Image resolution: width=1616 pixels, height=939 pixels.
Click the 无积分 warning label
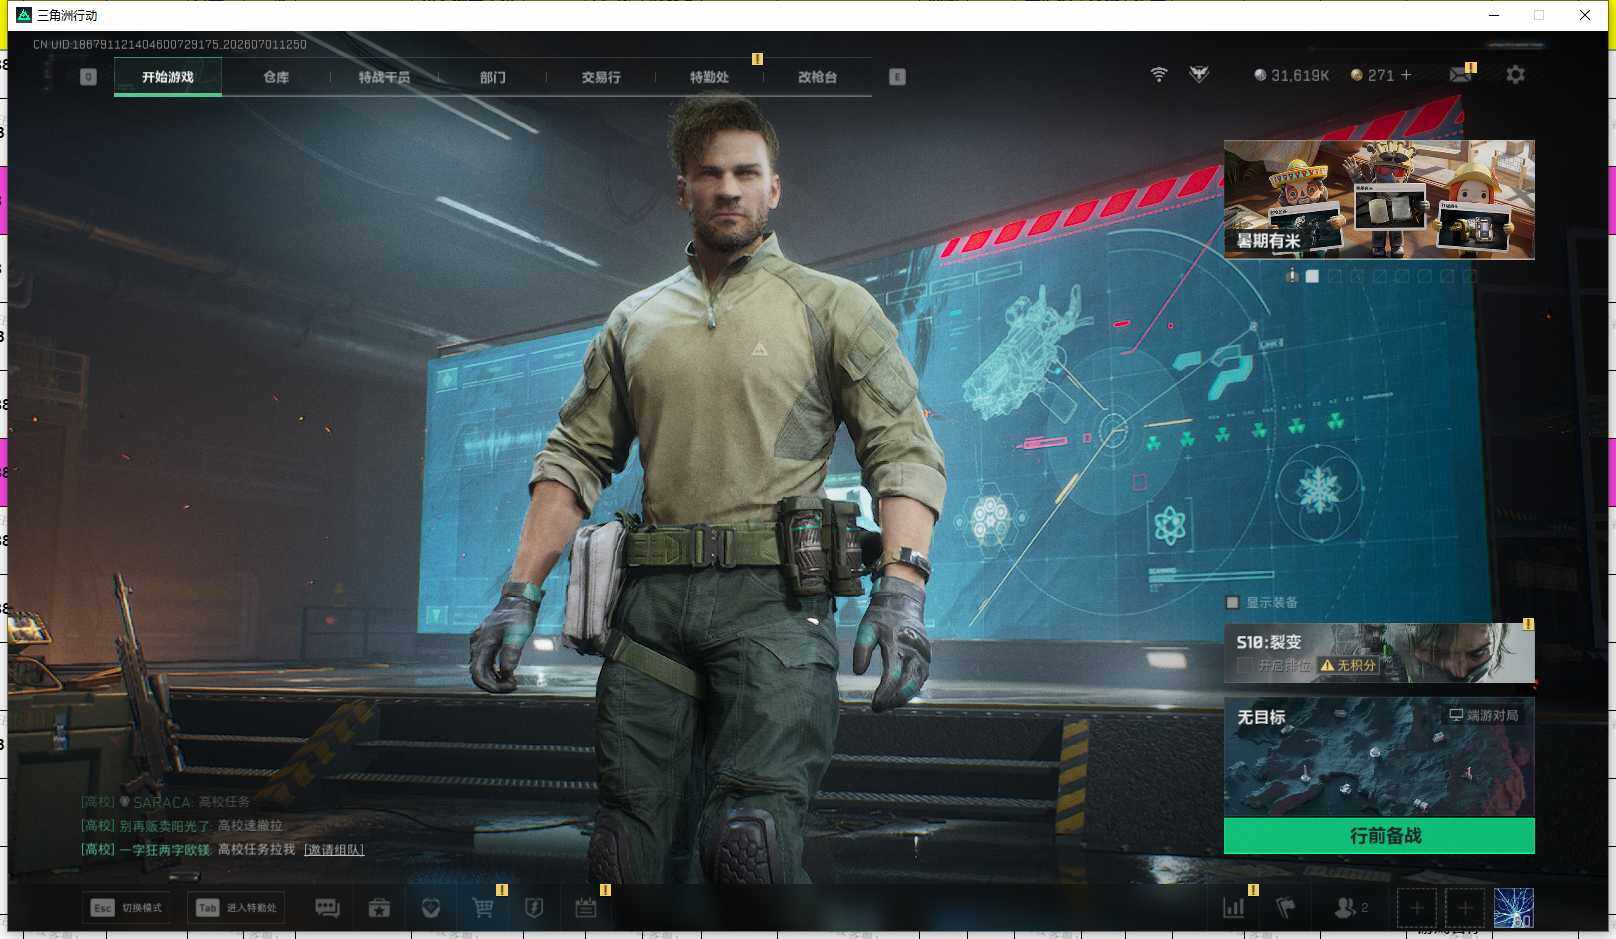pyautogui.click(x=1348, y=665)
